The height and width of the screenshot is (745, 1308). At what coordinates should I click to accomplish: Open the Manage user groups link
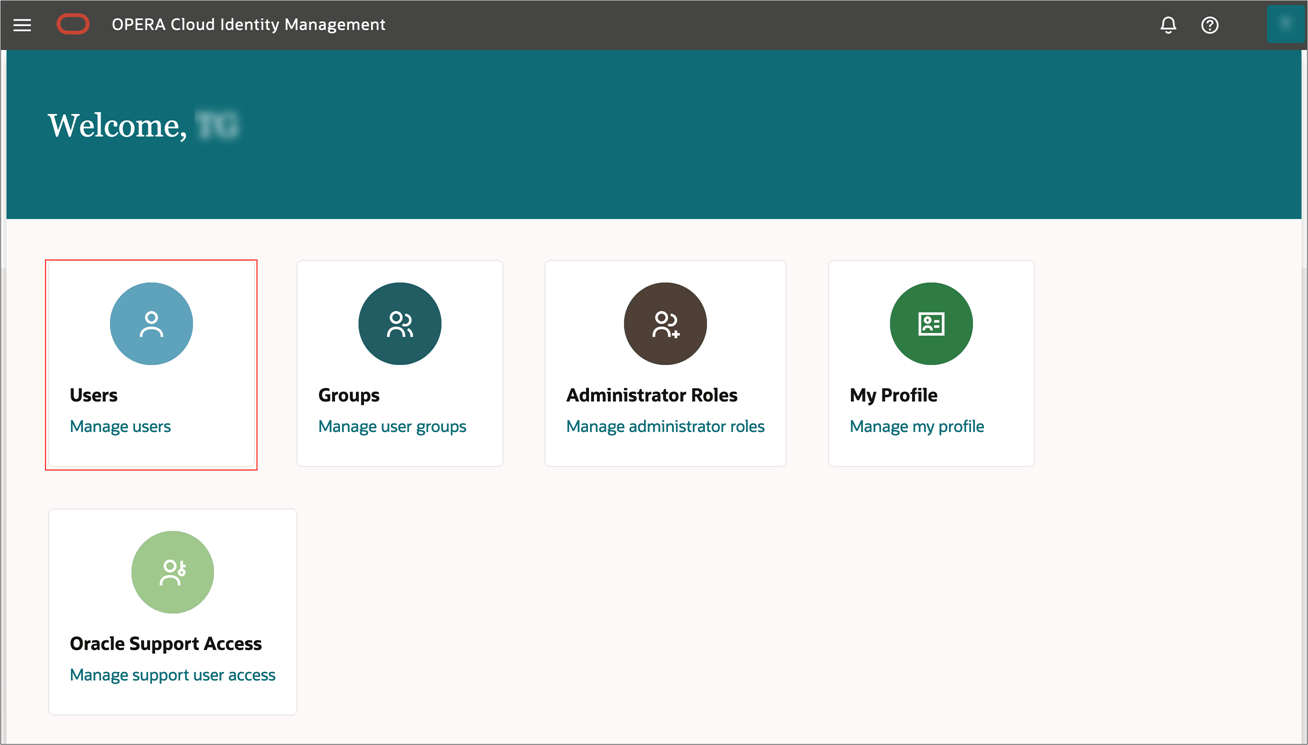click(392, 426)
